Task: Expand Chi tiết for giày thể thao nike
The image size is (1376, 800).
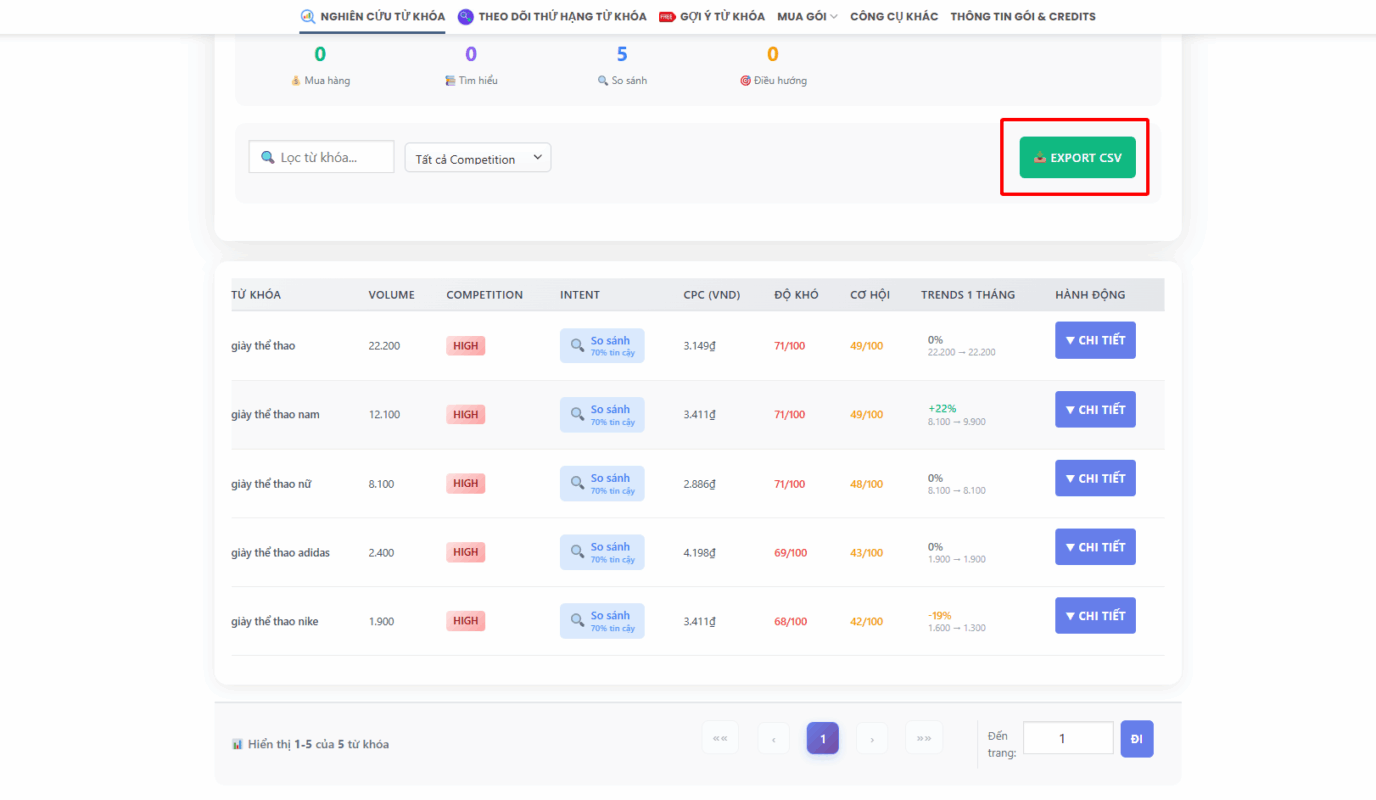Action: (x=1095, y=616)
